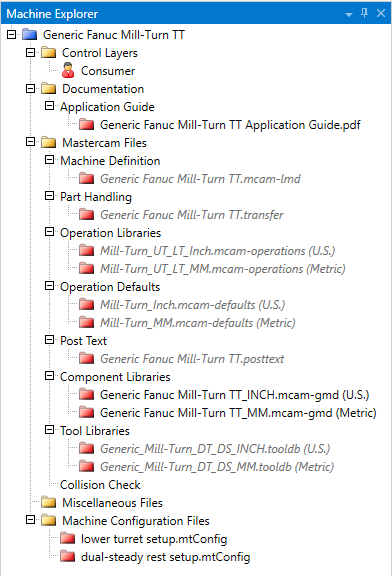Collapse the Machine Configuration Files node
This screenshot has height=576, width=392.
(30, 520)
